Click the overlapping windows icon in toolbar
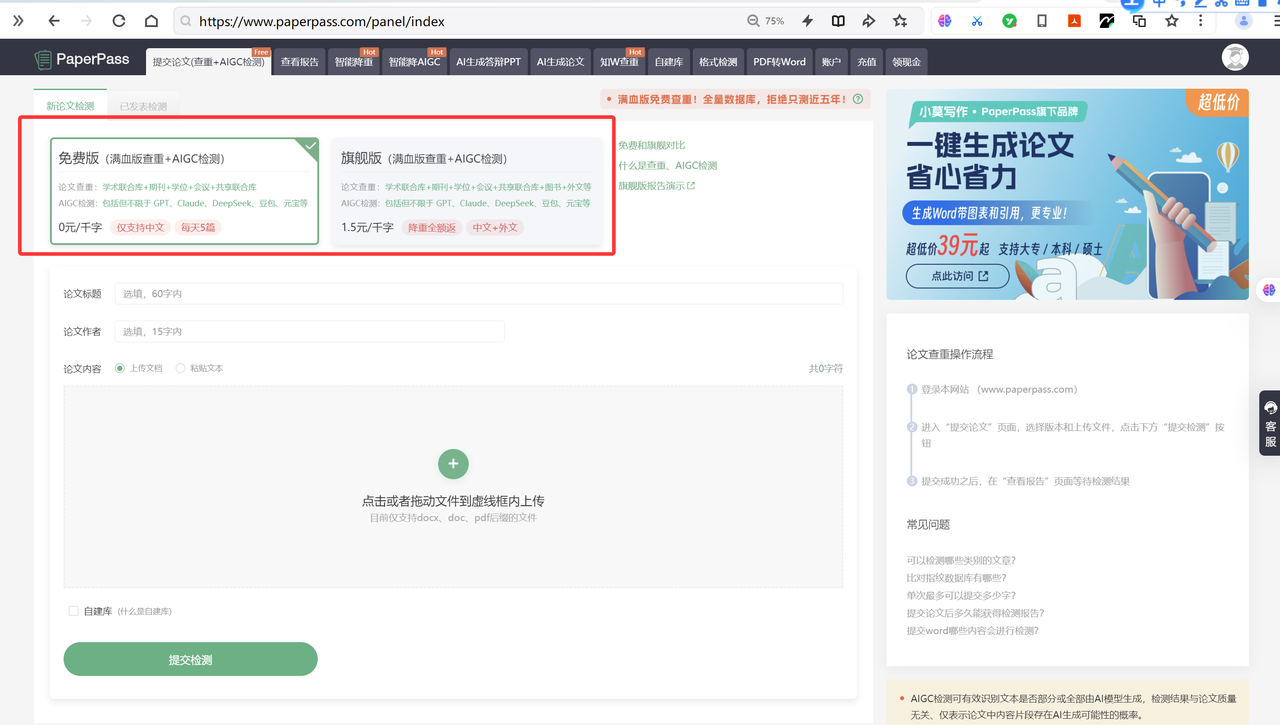This screenshot has width=1280, height=725. pos(1139,21)
